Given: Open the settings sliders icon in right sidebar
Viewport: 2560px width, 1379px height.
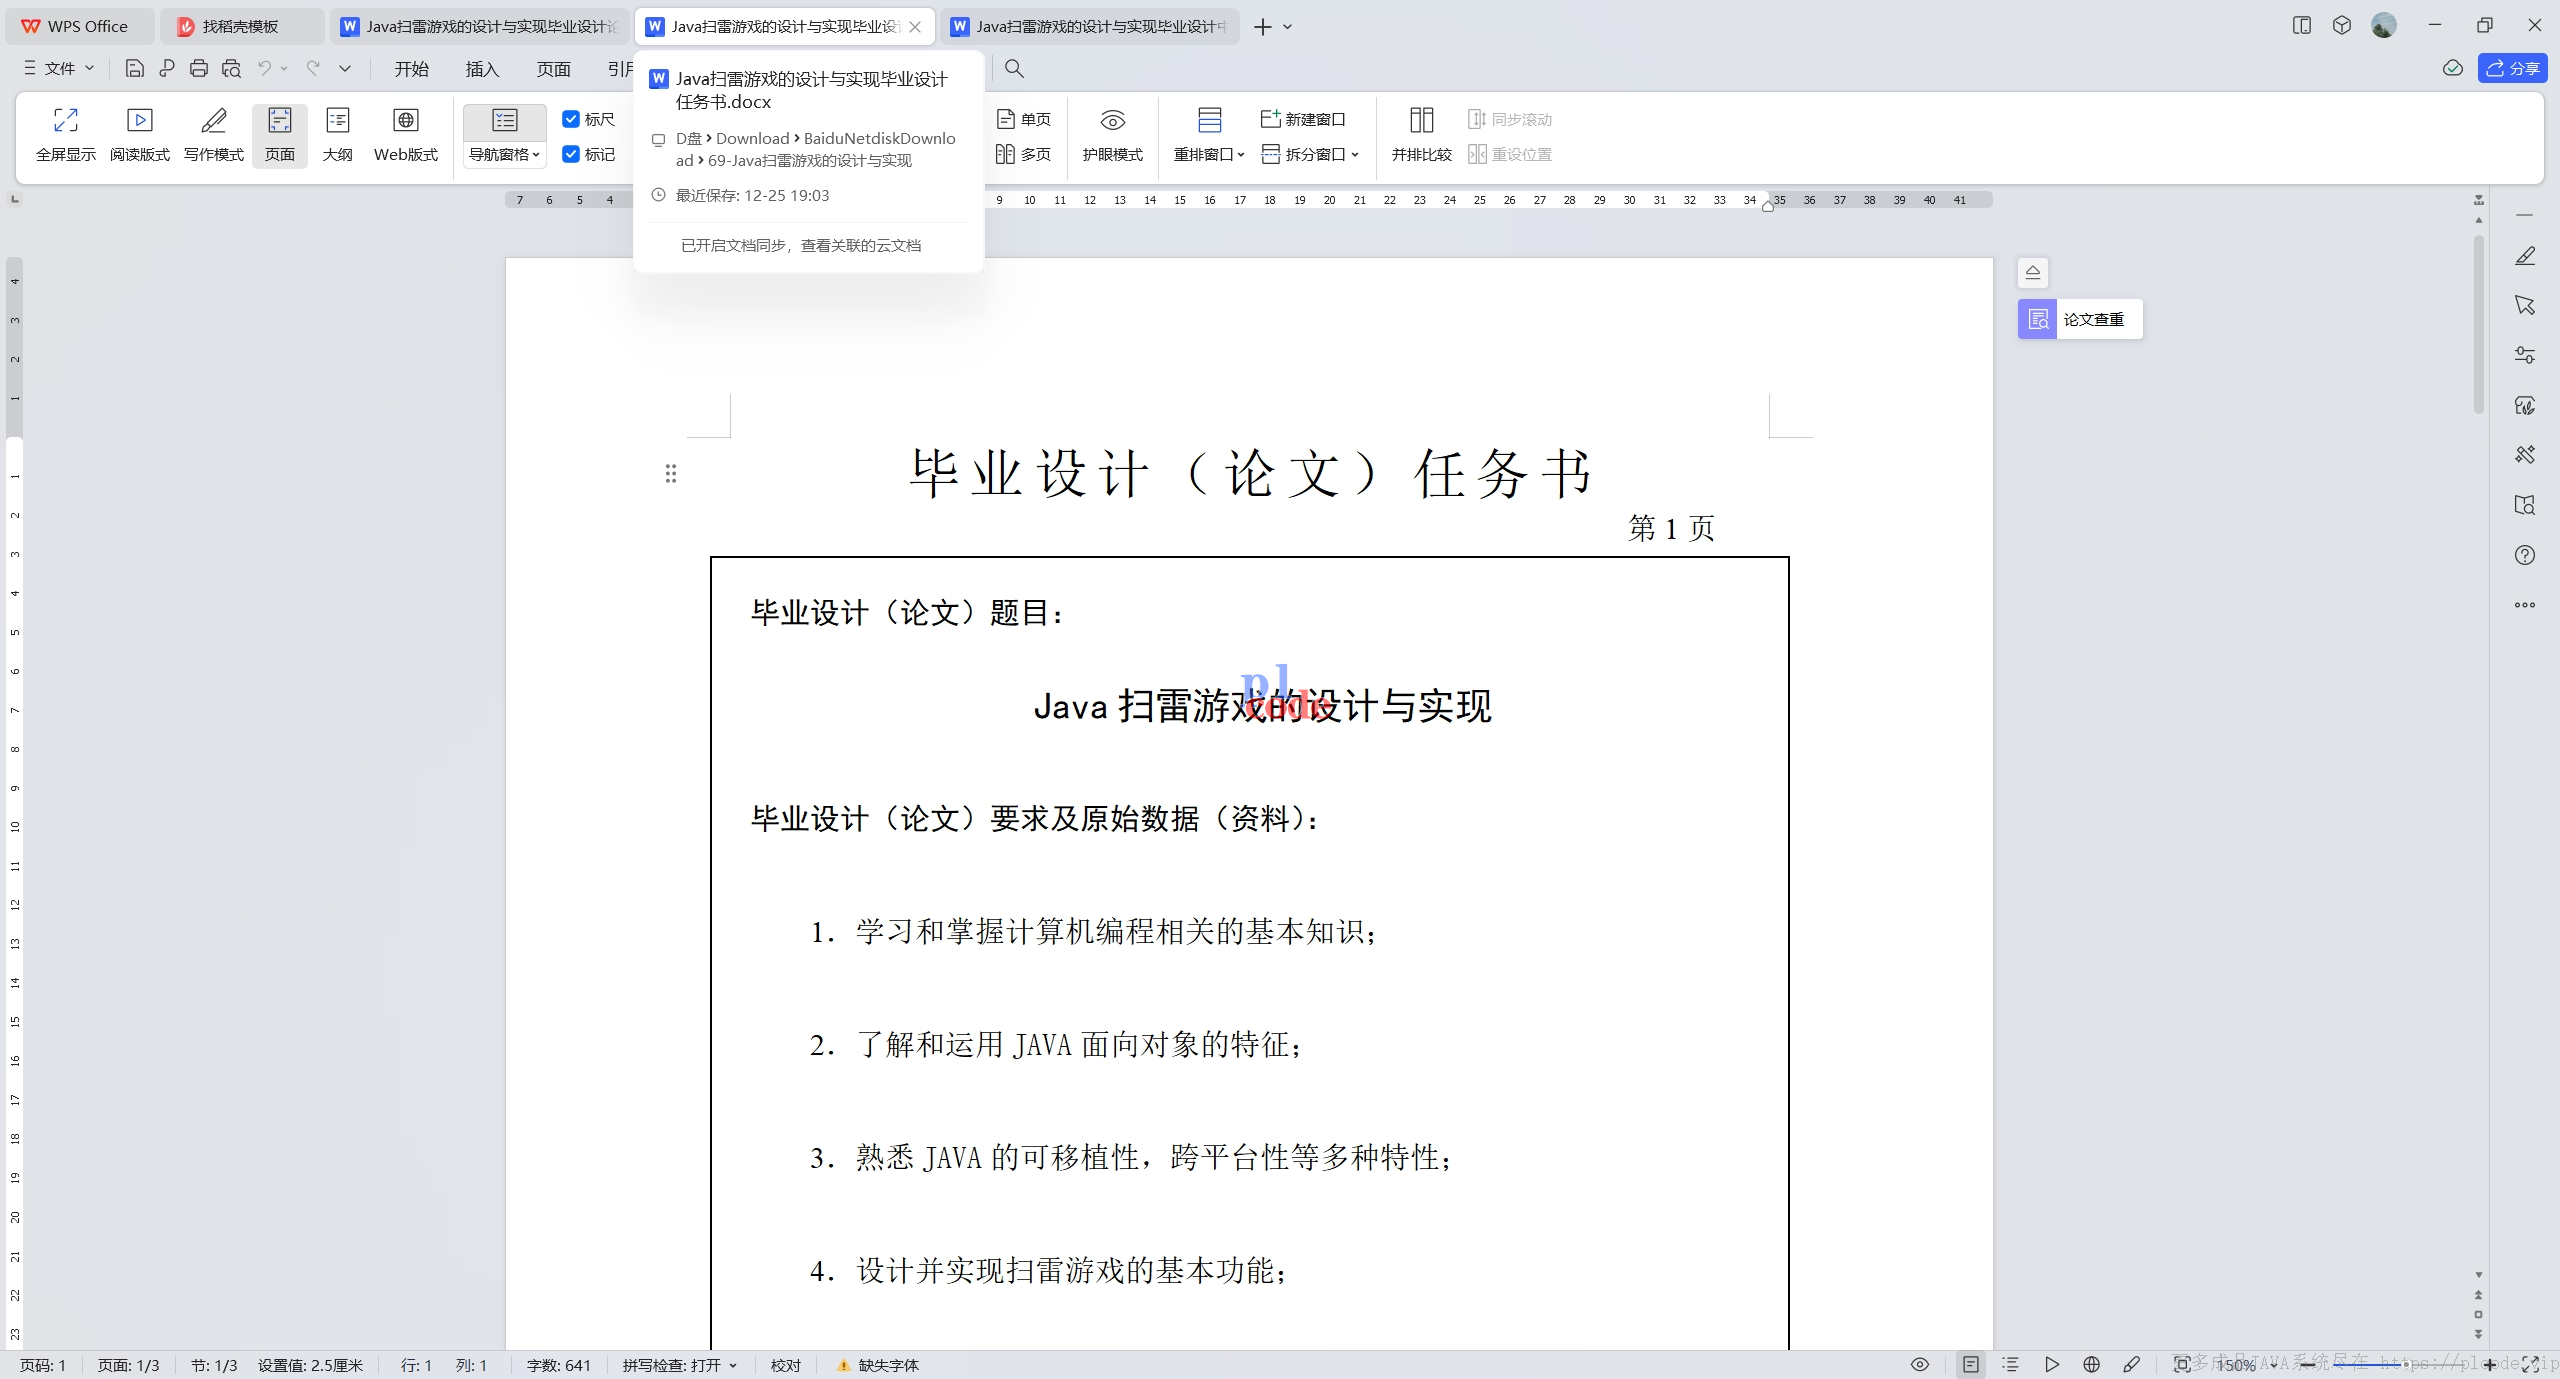Looking at the screenshot, I should point(2525,355).
